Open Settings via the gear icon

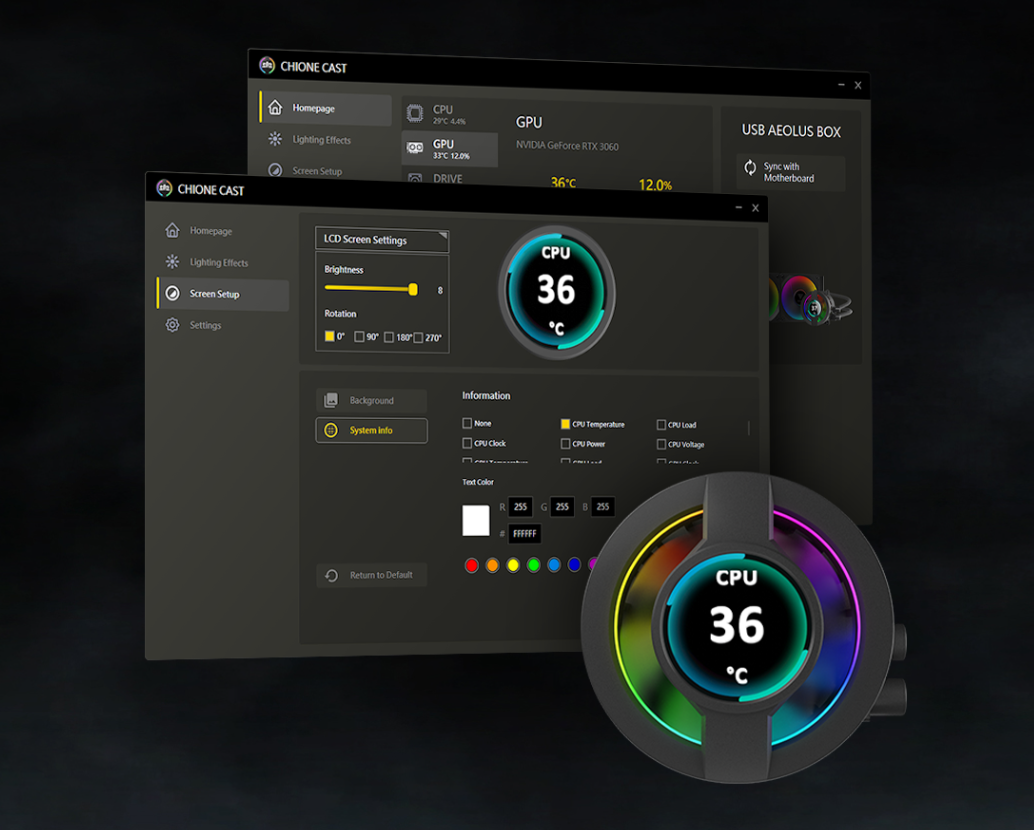(172, 324)
